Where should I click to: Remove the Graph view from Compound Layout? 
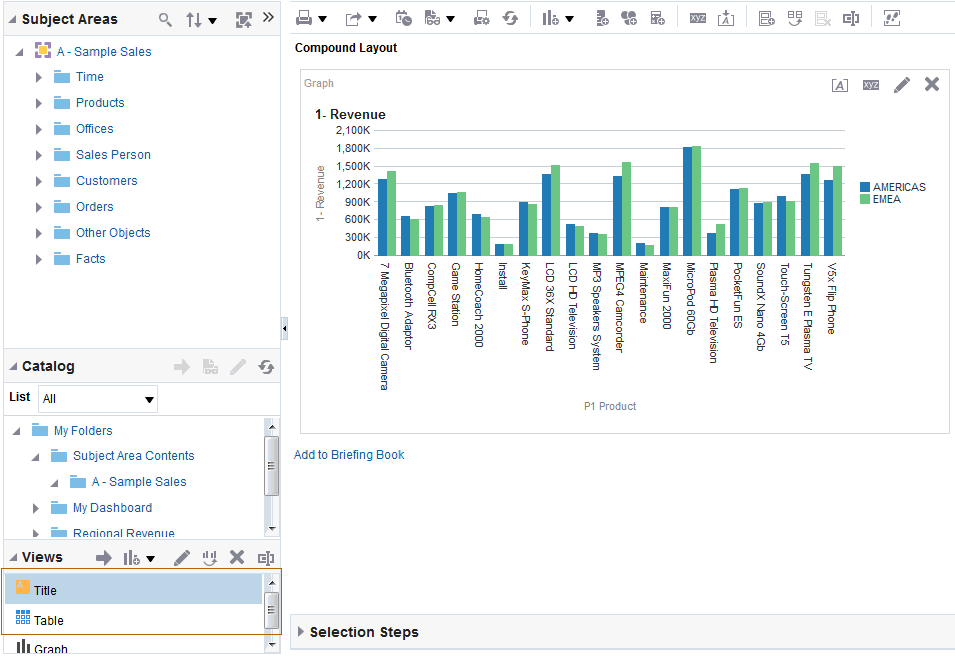click(x=932, y=85)
